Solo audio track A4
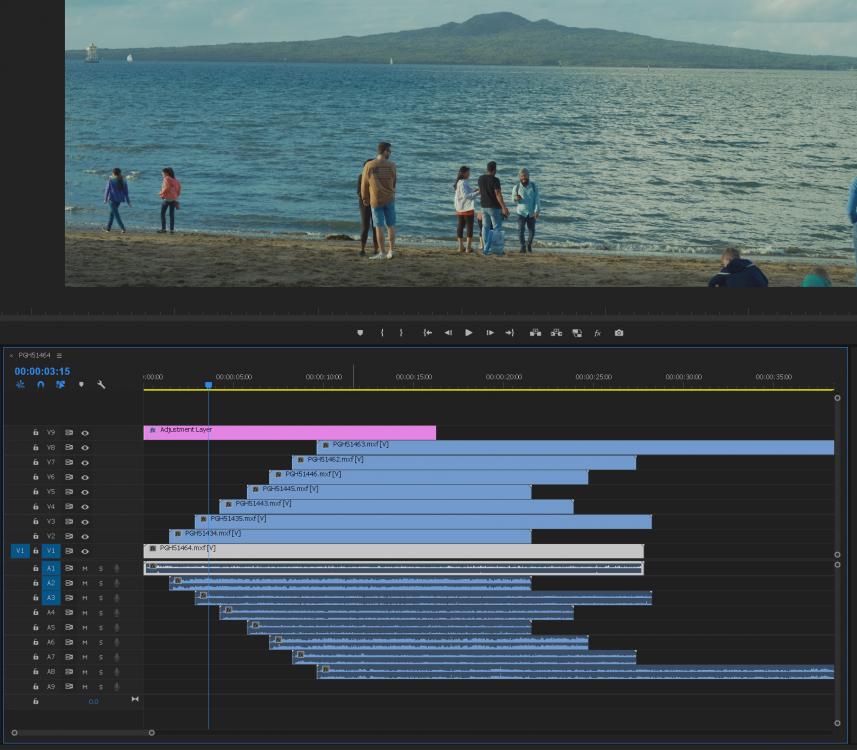This screenshot has height=750, width=857. [100, 613]
